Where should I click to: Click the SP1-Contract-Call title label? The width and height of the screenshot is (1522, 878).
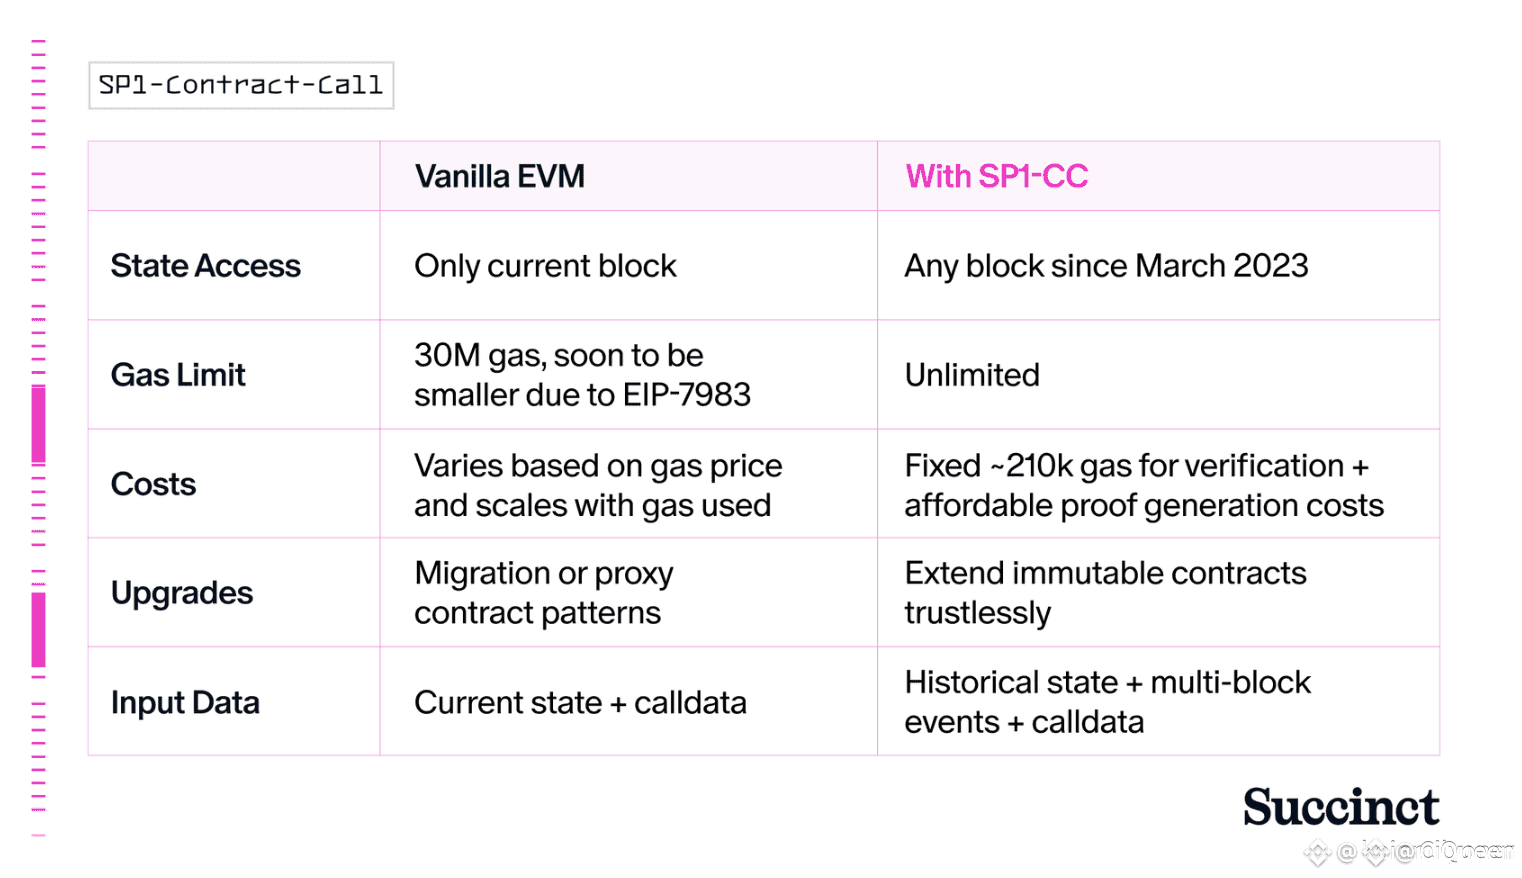pos(241,85)
